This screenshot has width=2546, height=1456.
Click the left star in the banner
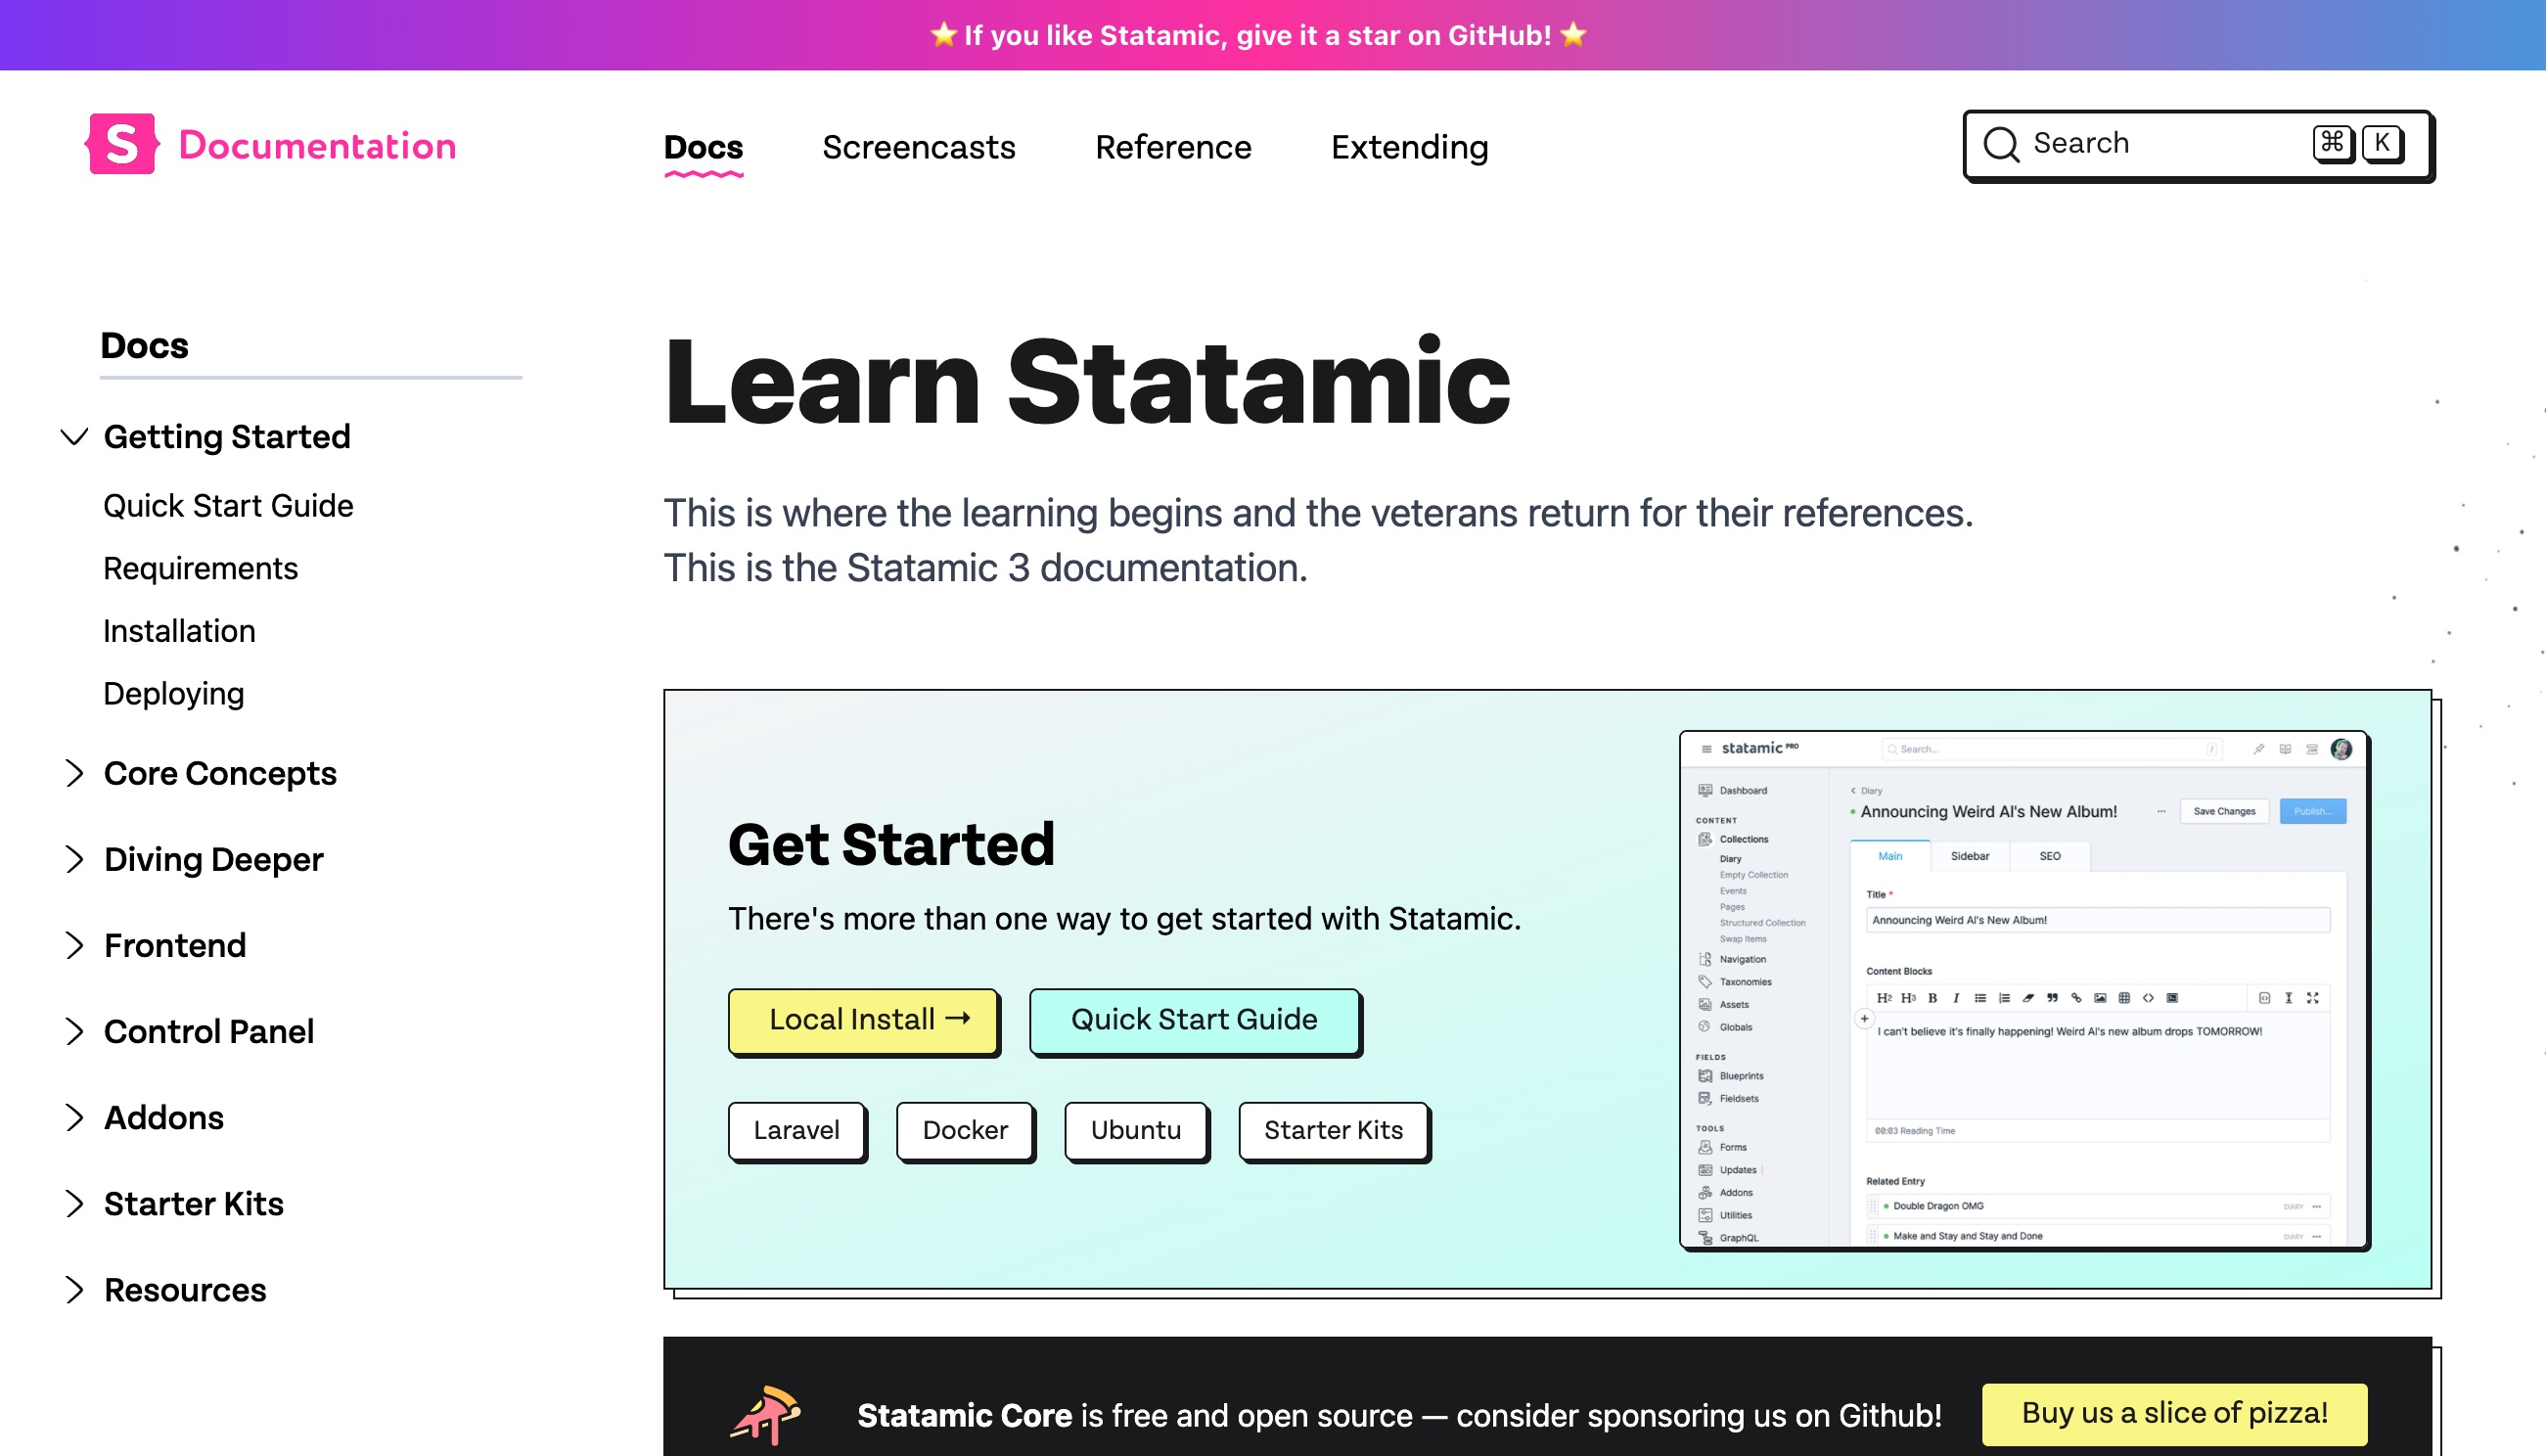coord(943,35)
